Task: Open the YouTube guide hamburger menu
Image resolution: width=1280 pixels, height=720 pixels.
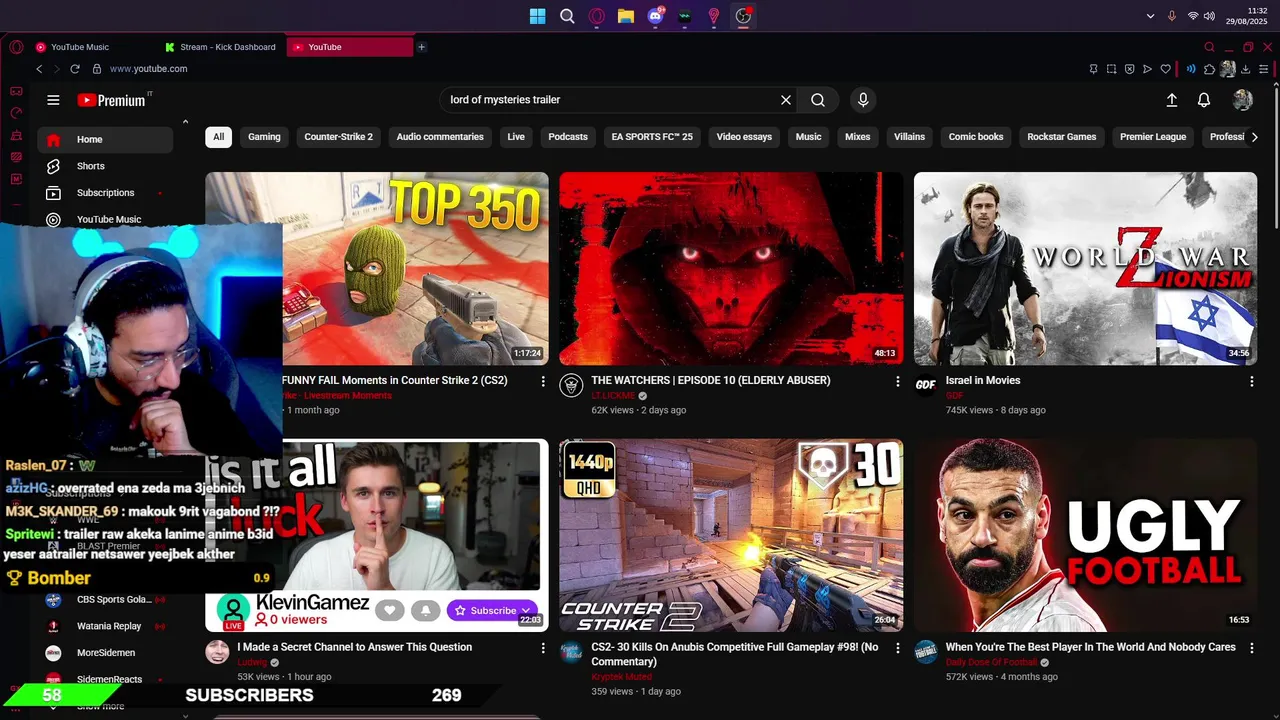Action: [53, 100]
